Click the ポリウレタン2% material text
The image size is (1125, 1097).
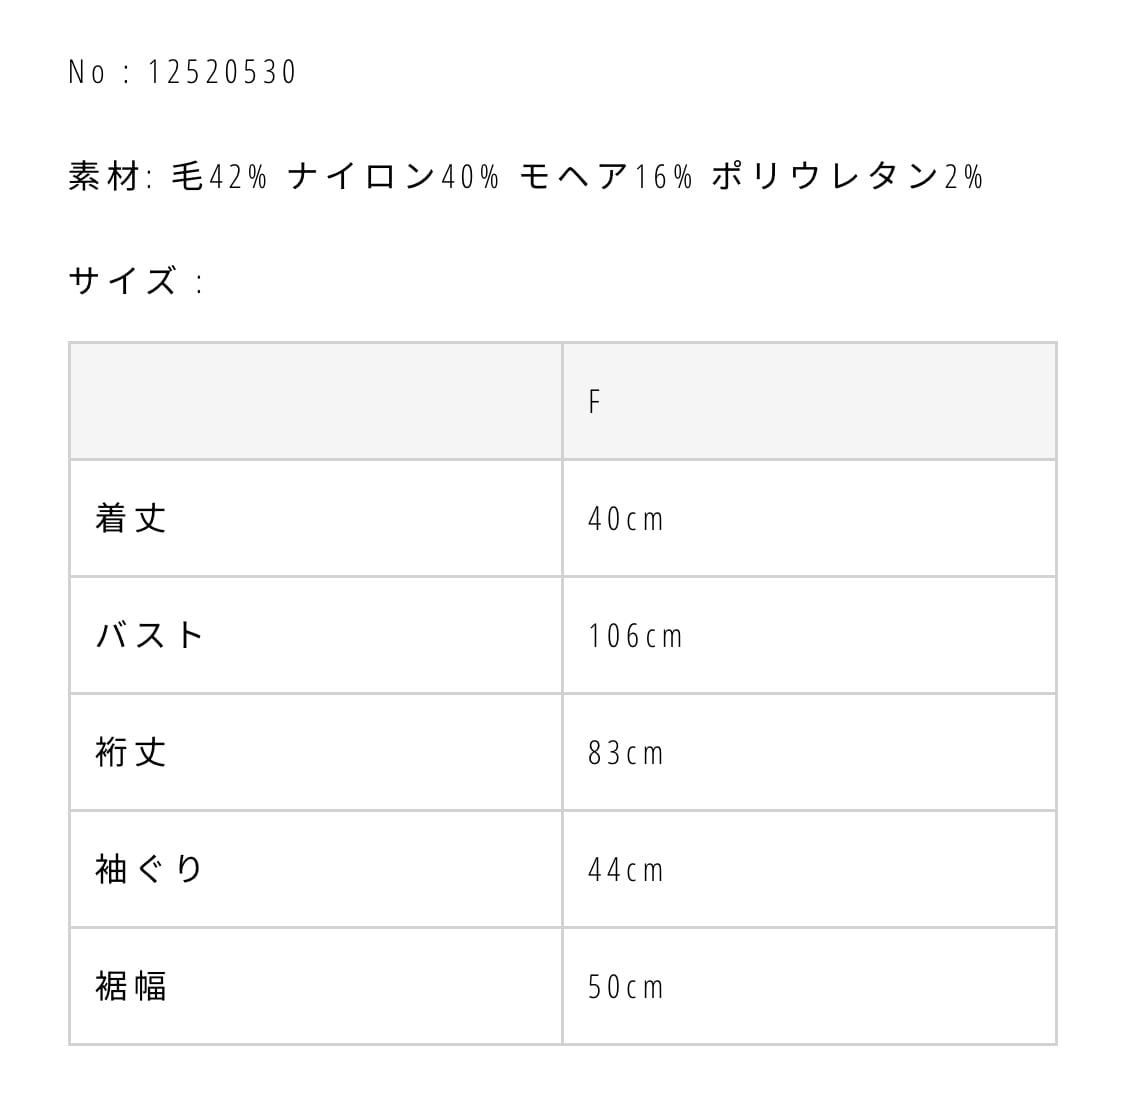pos(848,177)
